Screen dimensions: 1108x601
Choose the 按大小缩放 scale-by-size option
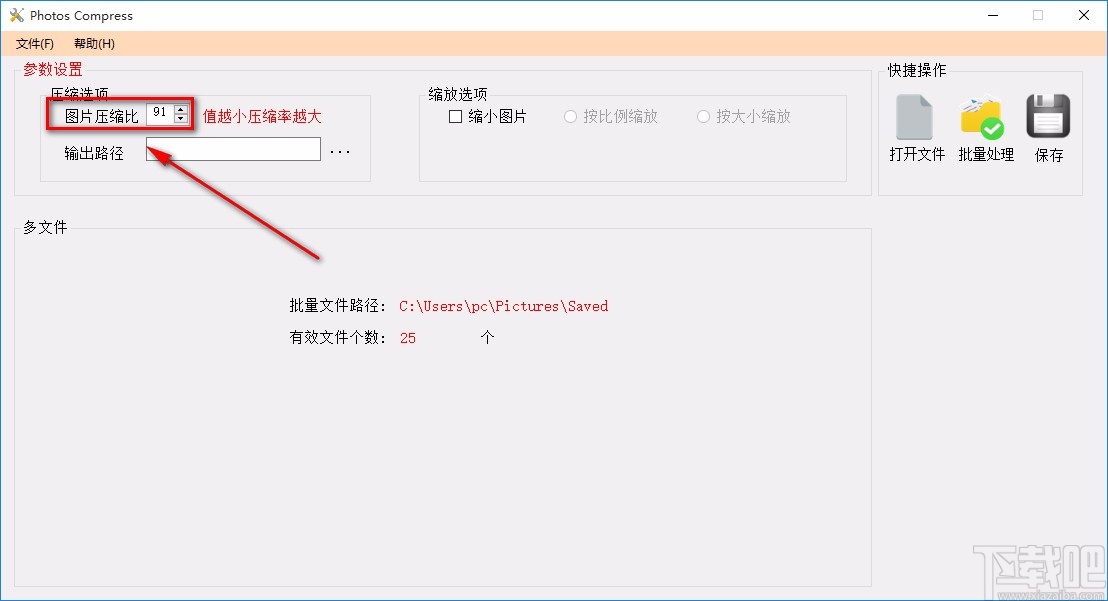click(703, 116)
